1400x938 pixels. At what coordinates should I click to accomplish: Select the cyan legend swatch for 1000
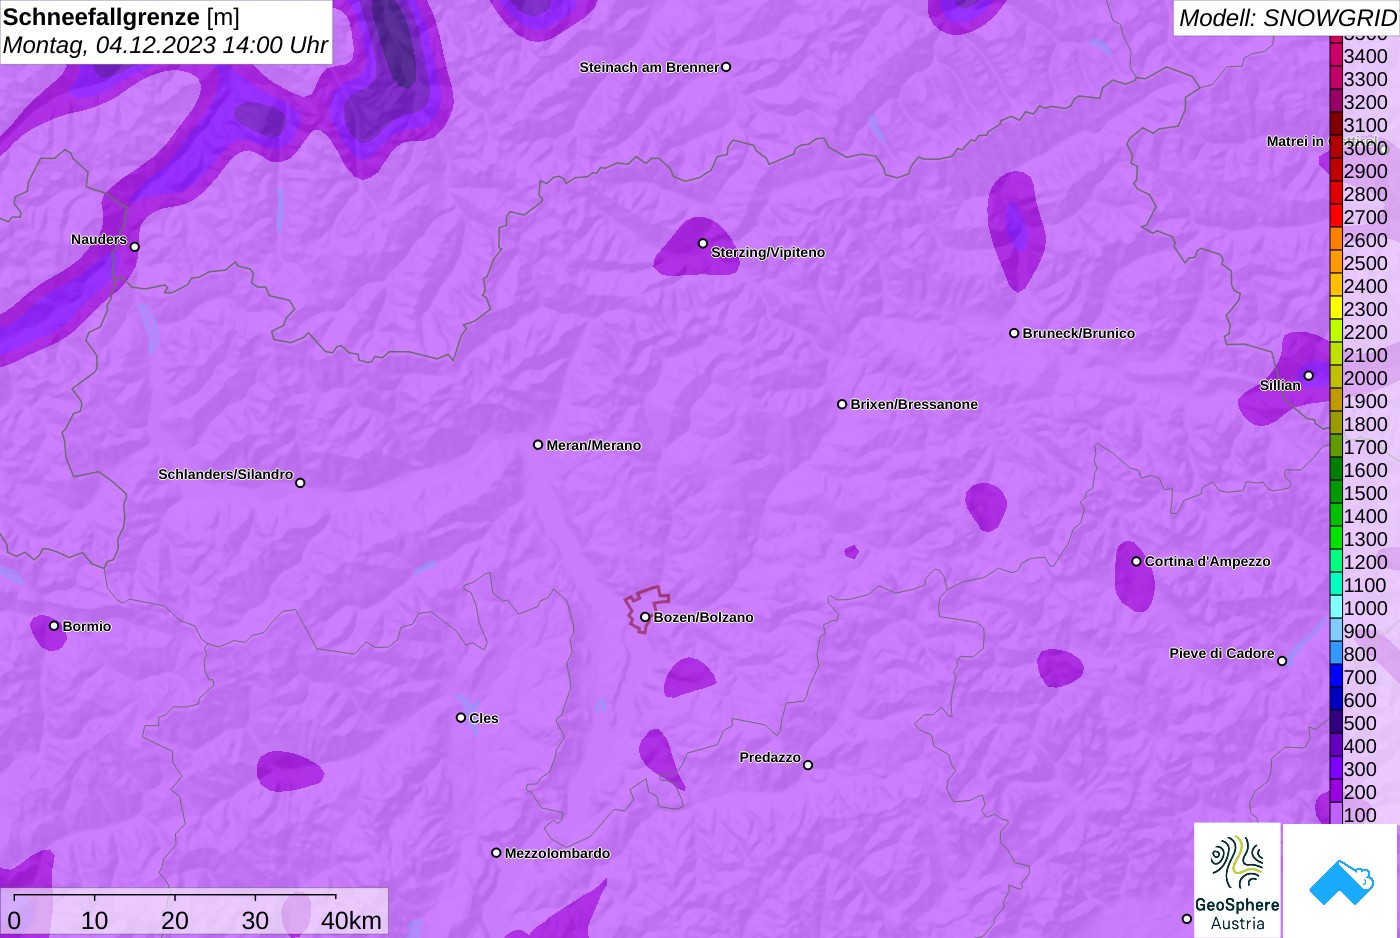click(1336, 608)
